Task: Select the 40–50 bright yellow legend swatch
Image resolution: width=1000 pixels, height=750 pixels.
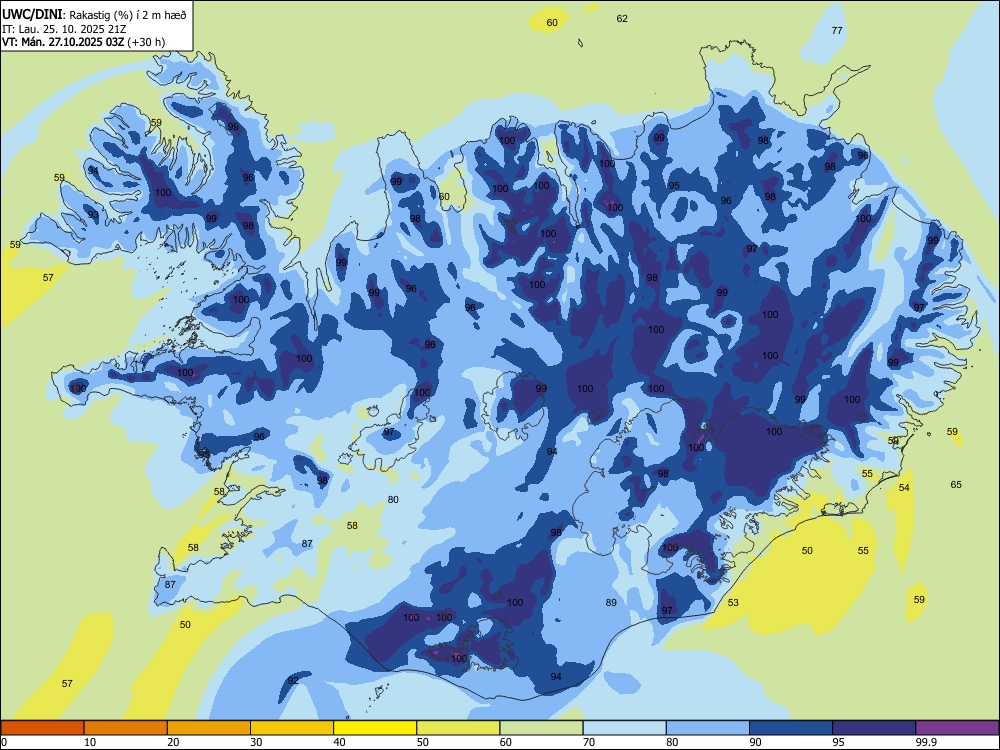Action: [x=375, y=728]
